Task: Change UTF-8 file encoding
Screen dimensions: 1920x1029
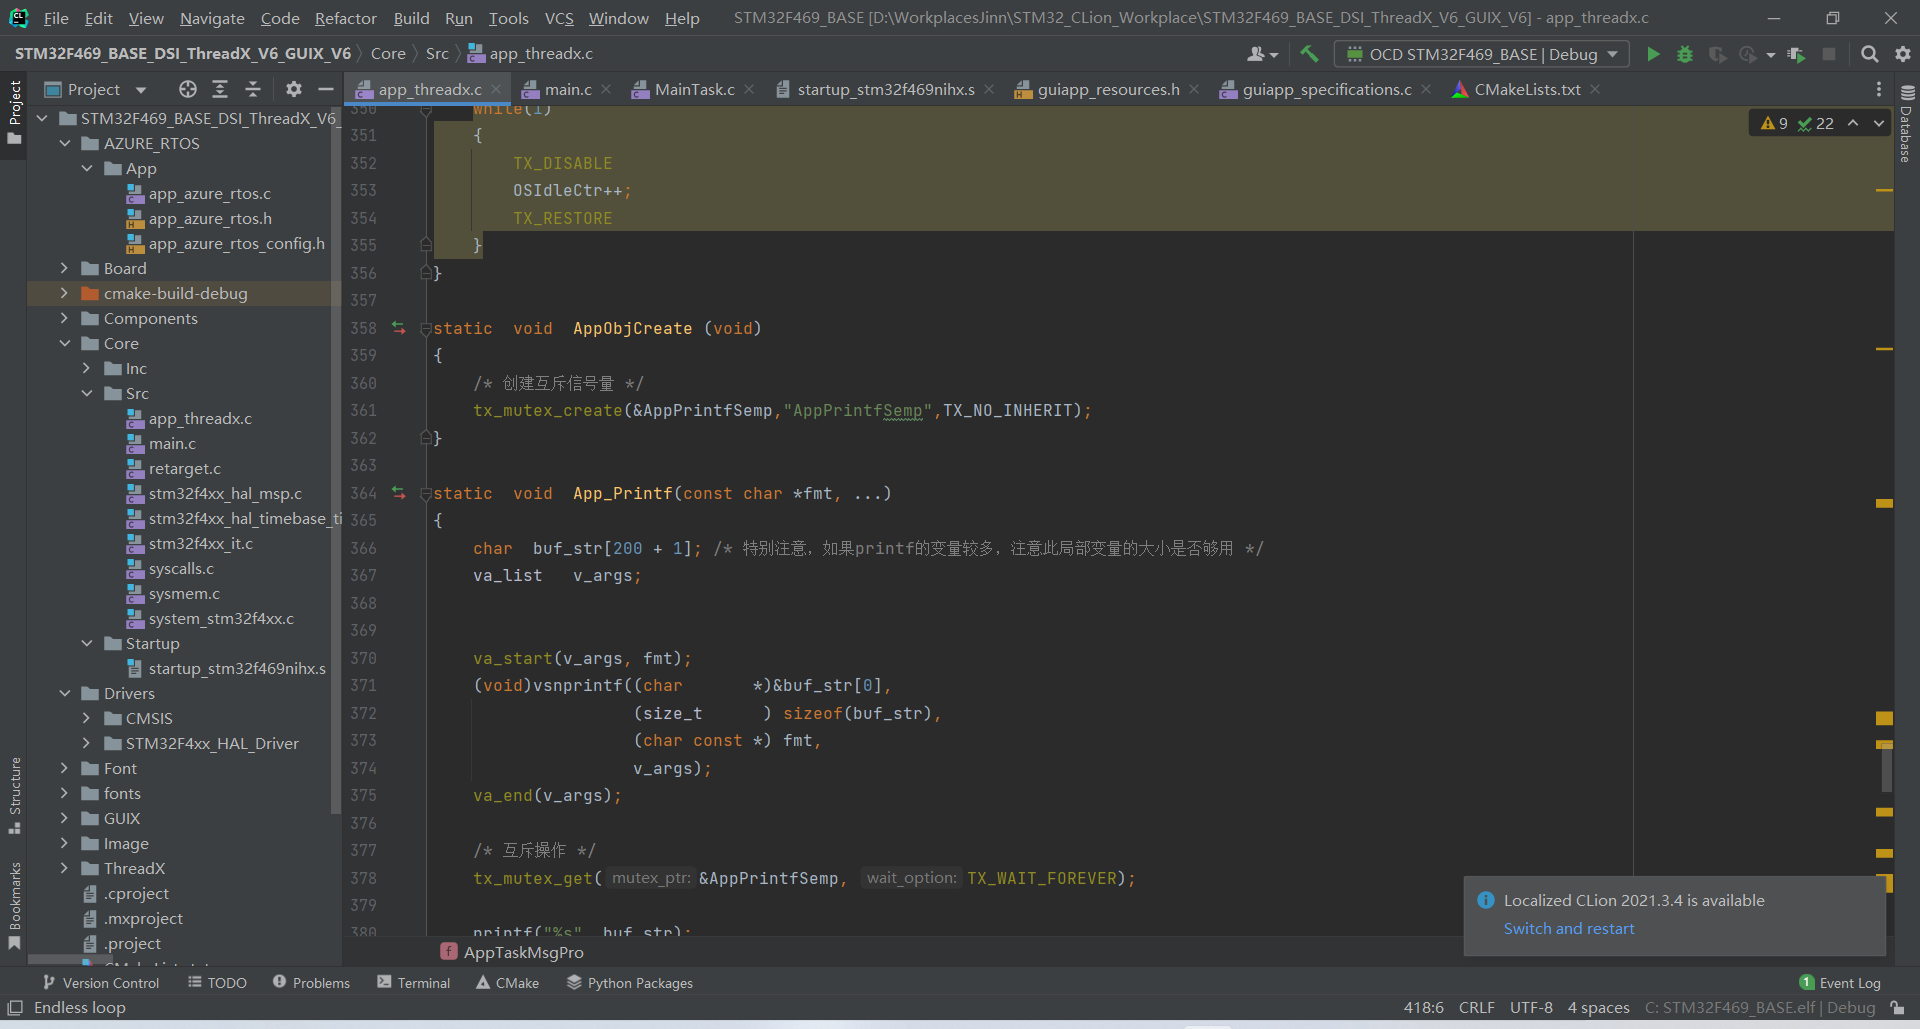Action: click(1531, 1008)
